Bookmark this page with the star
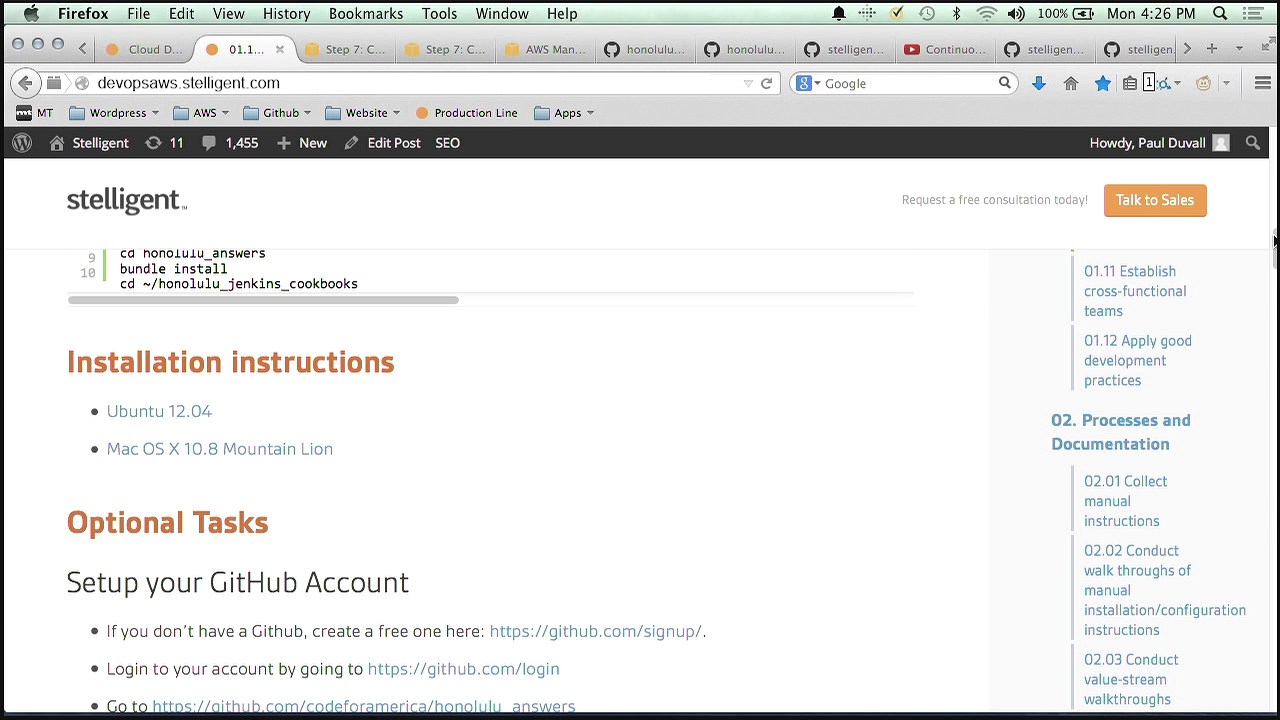This screenshot has width=1280, height=720. click(x=1102, y=83)
